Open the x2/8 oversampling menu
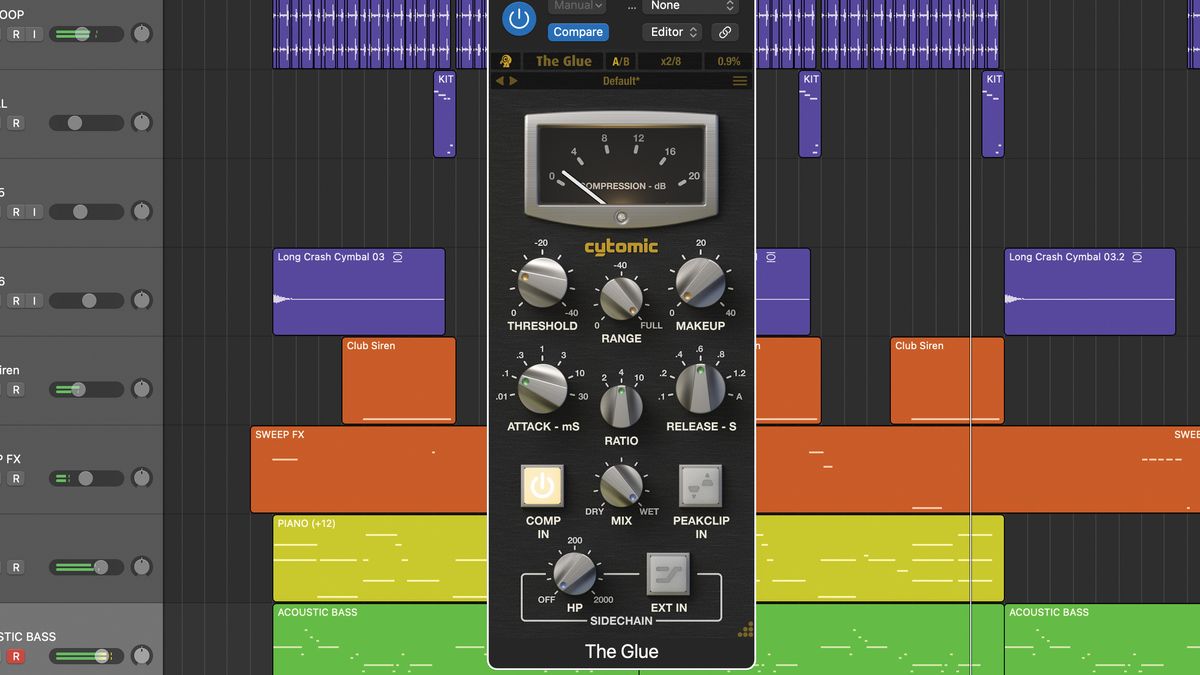Image resolution: width=1200 pixels, height=675 pixels. tap(669, 61)
